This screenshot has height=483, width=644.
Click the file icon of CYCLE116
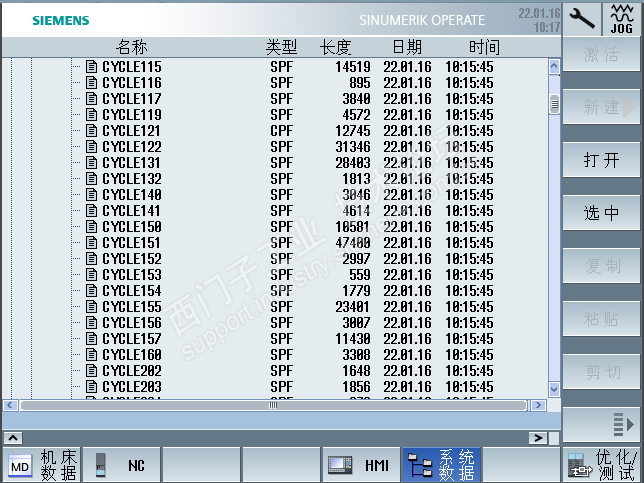(x=91, y=83)
